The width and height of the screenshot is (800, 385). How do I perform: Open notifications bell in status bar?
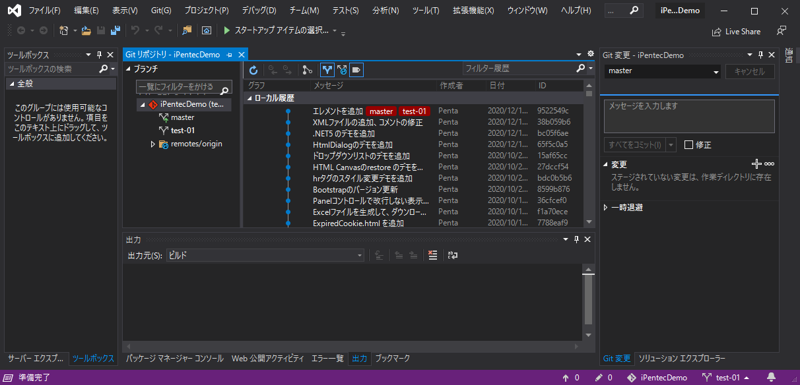772,378
